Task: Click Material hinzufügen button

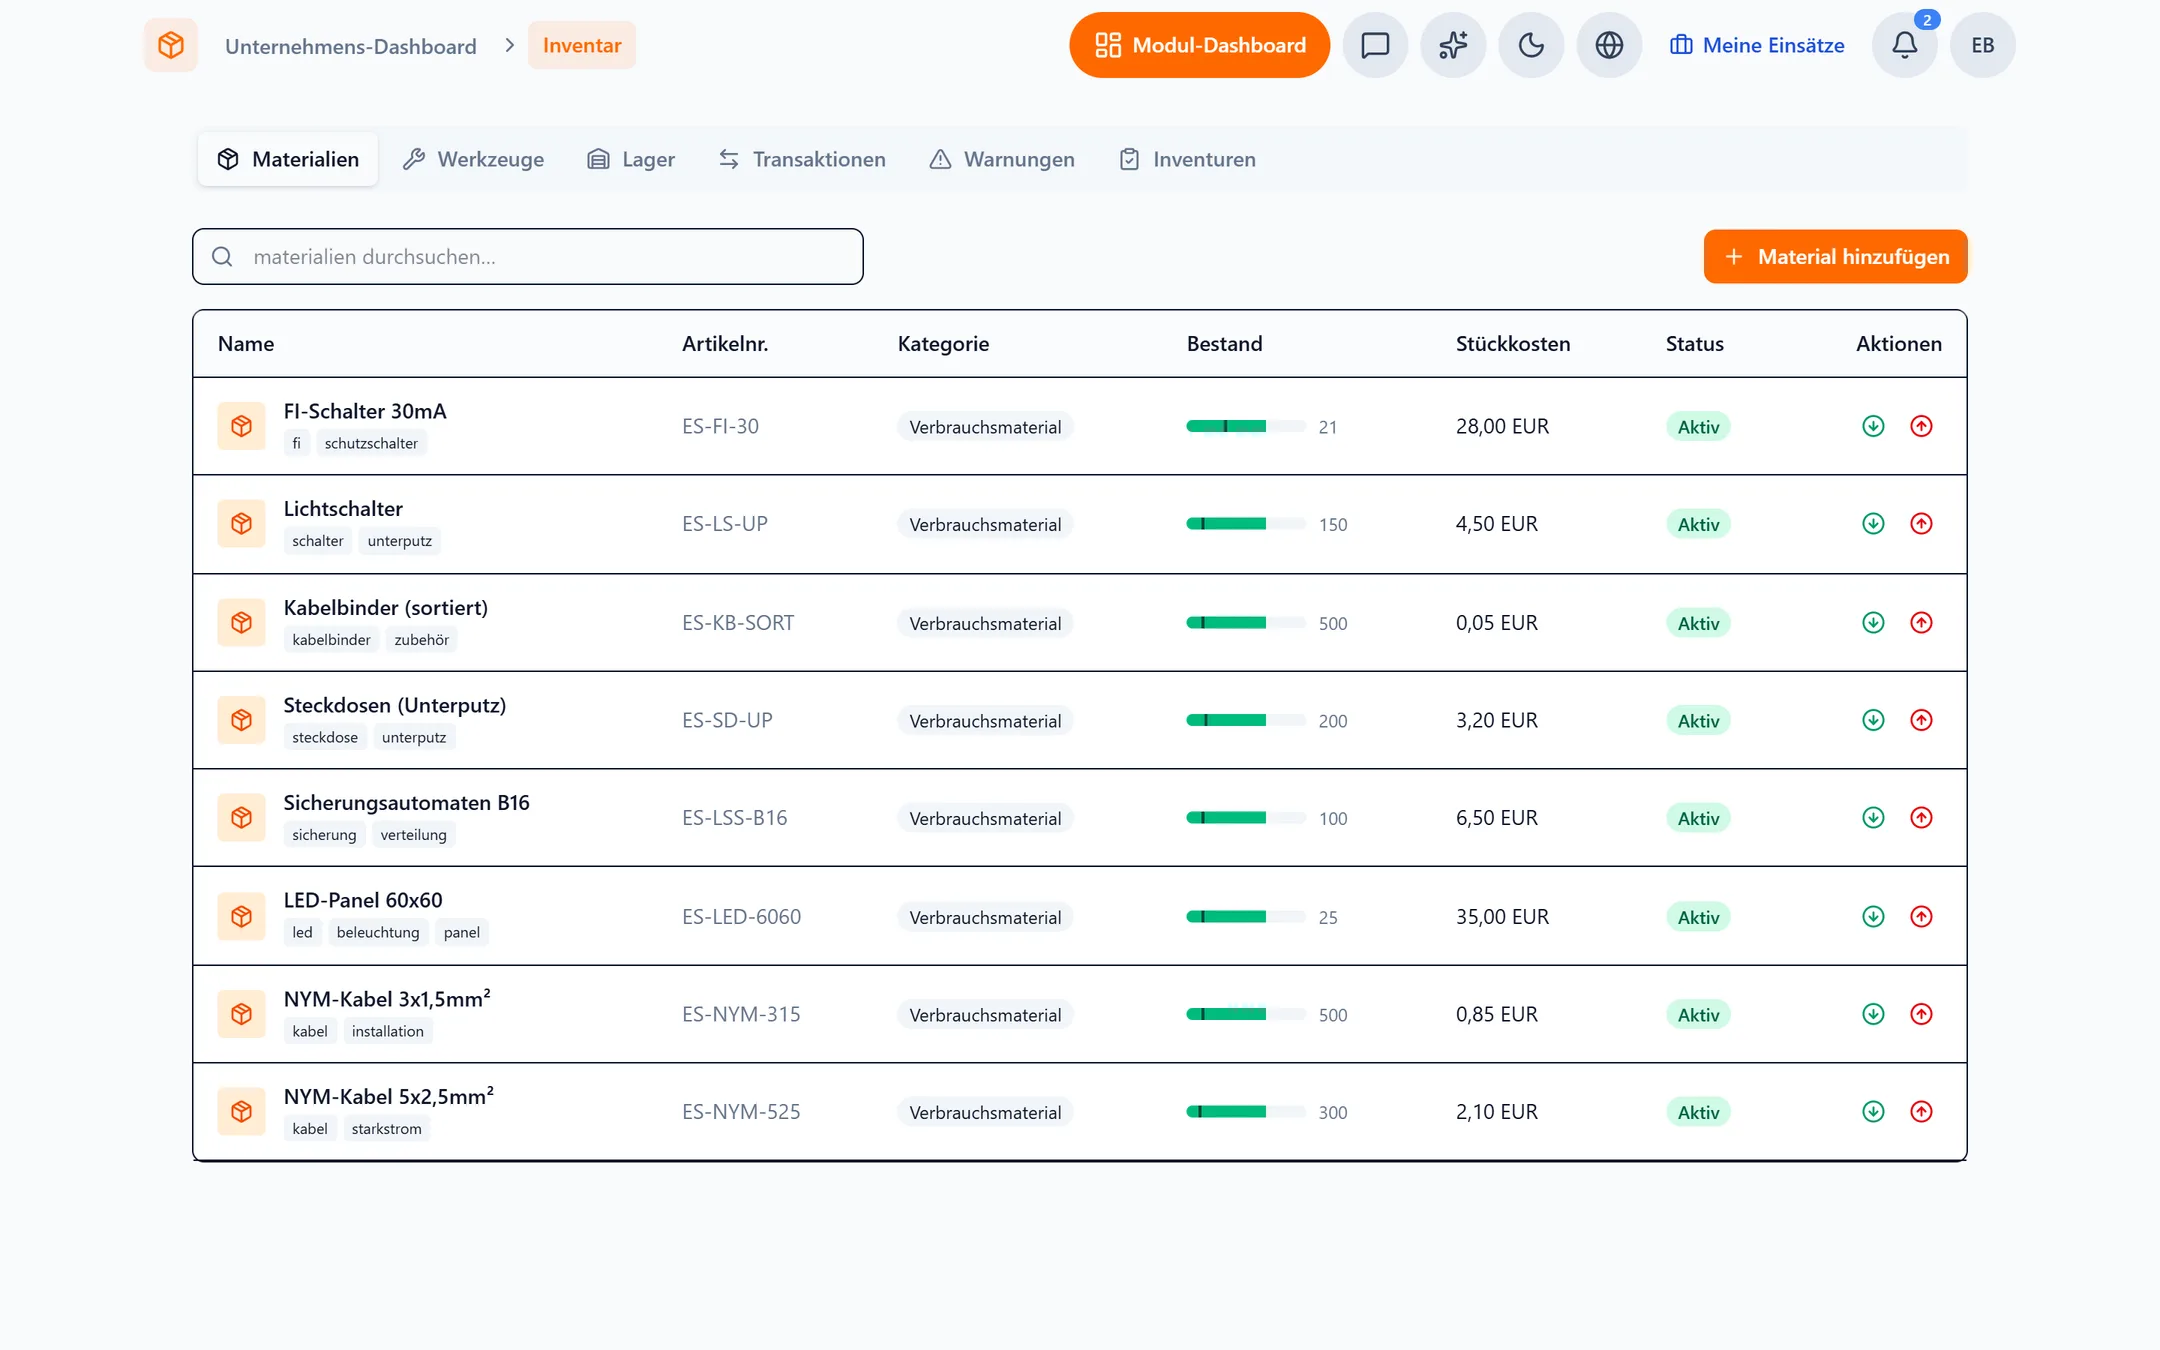Action: pyautogui.click(x=1835, y=257)
